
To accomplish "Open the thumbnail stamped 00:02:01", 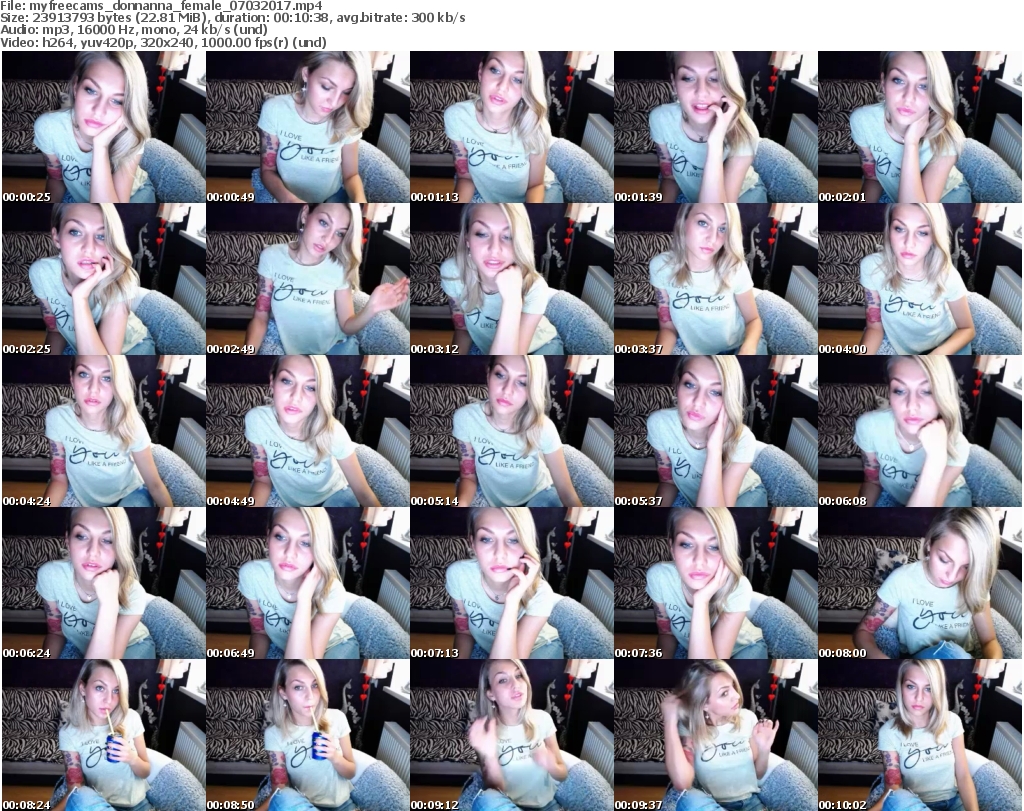I will tap(920, 127).
